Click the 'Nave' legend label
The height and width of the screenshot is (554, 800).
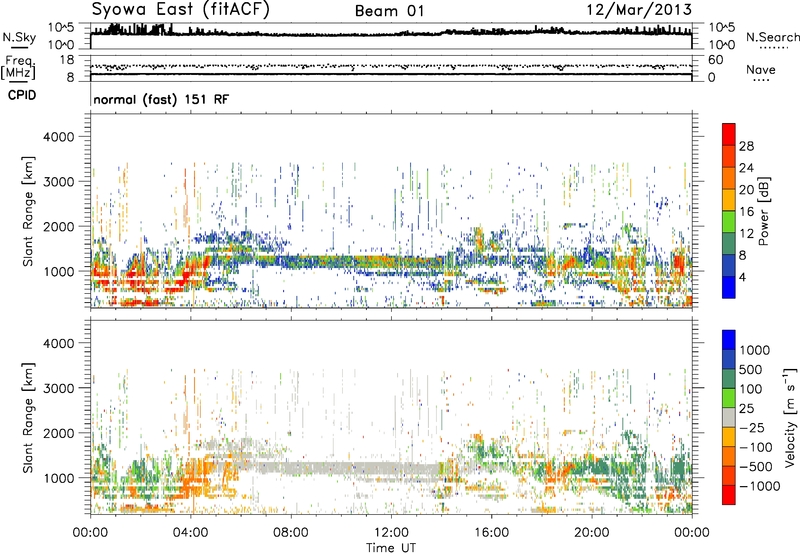tap(760, 70)
